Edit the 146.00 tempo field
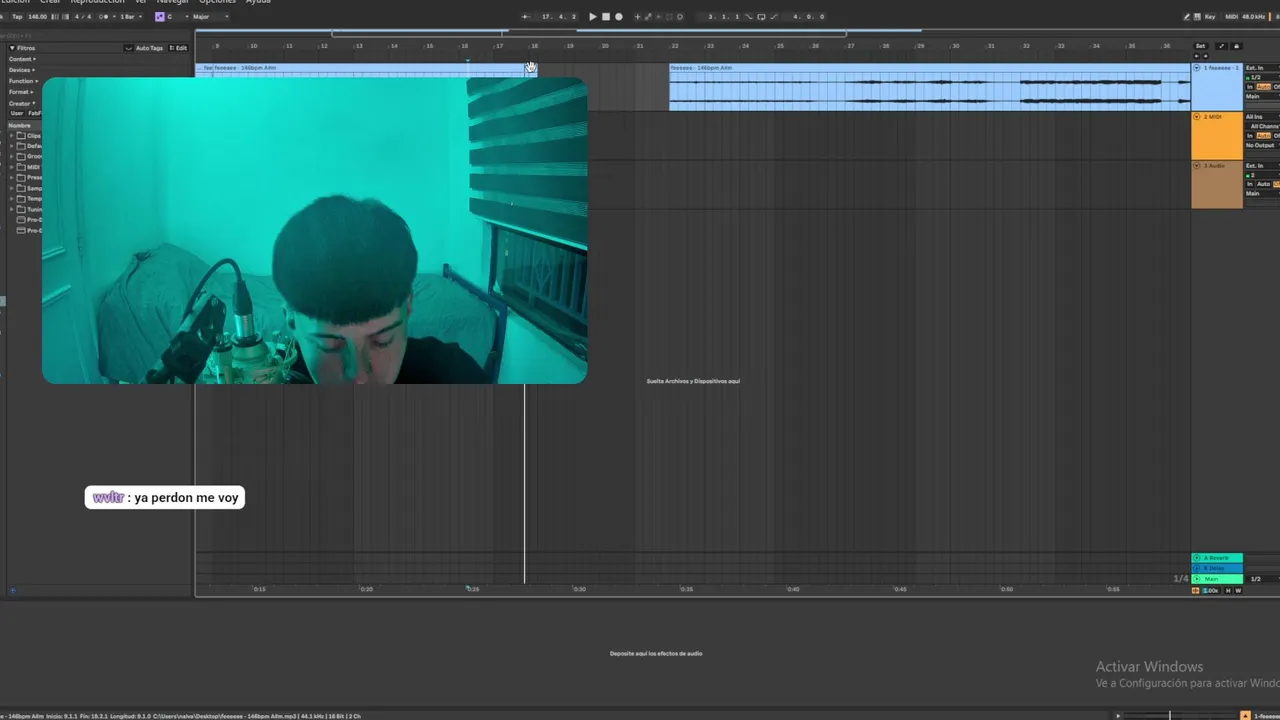 (38, 17)
